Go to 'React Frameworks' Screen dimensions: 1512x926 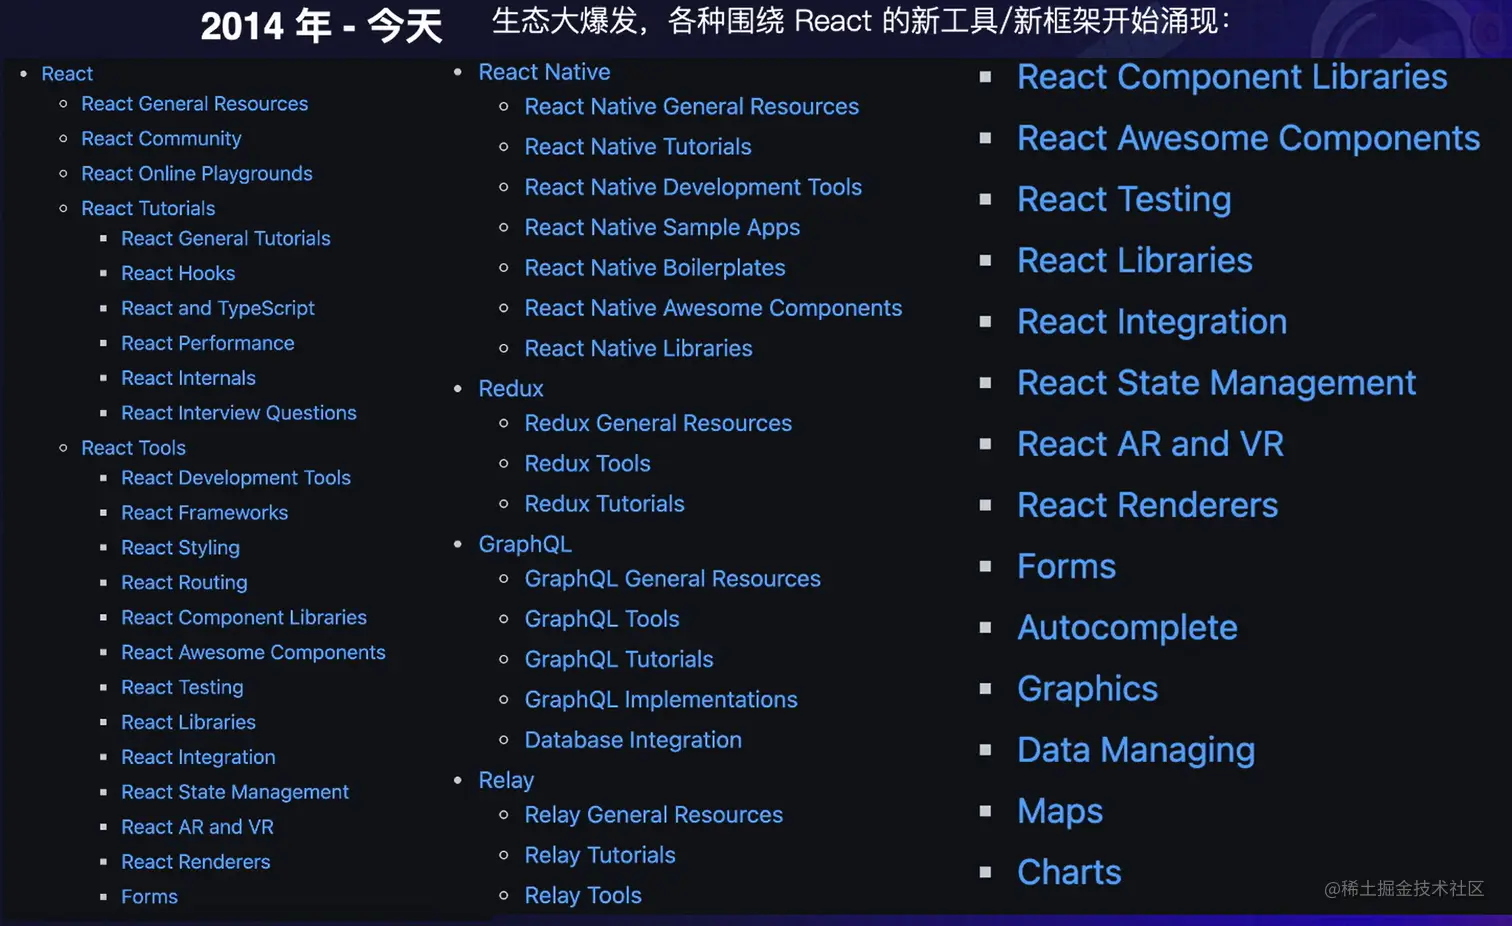[x=204, y=513]
